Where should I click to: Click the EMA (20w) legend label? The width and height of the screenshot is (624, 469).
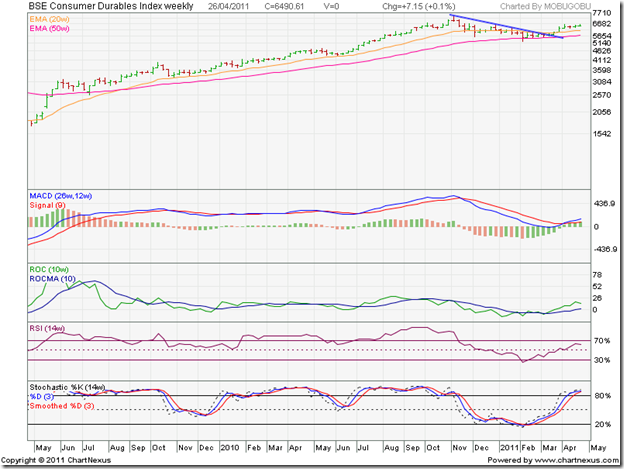pos(49,19)
